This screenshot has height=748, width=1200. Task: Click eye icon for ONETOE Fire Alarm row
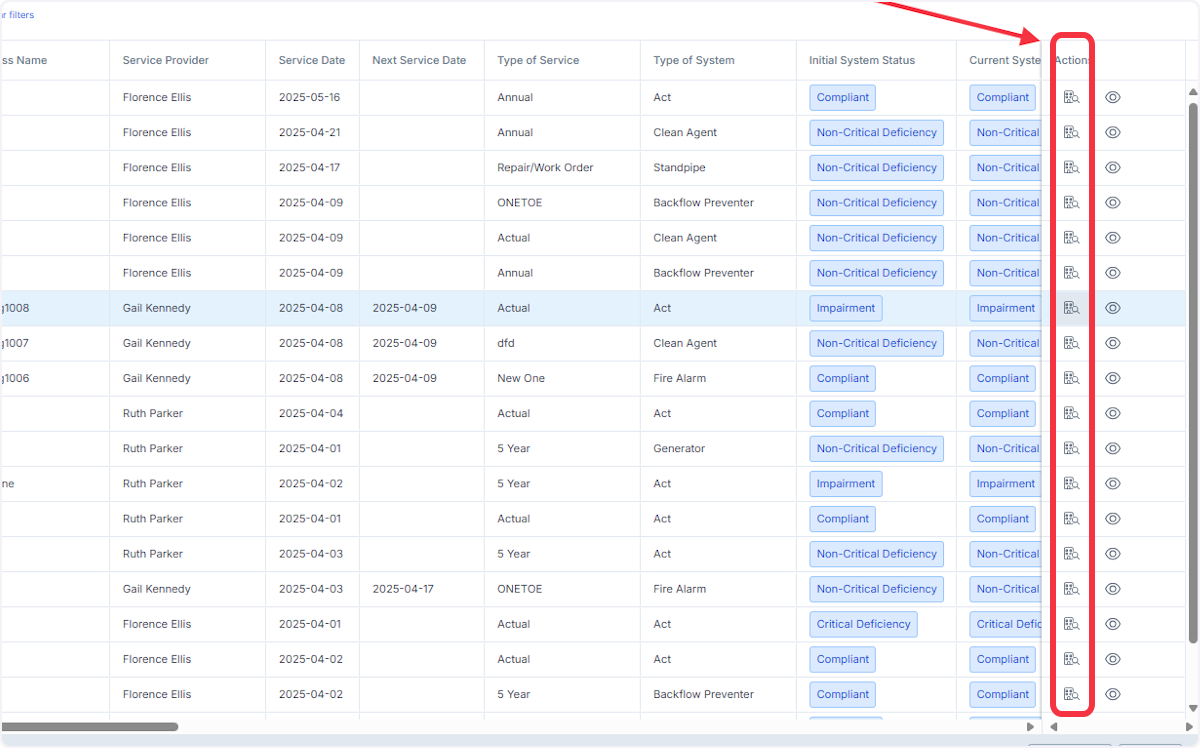click(x=1113, y=588)
